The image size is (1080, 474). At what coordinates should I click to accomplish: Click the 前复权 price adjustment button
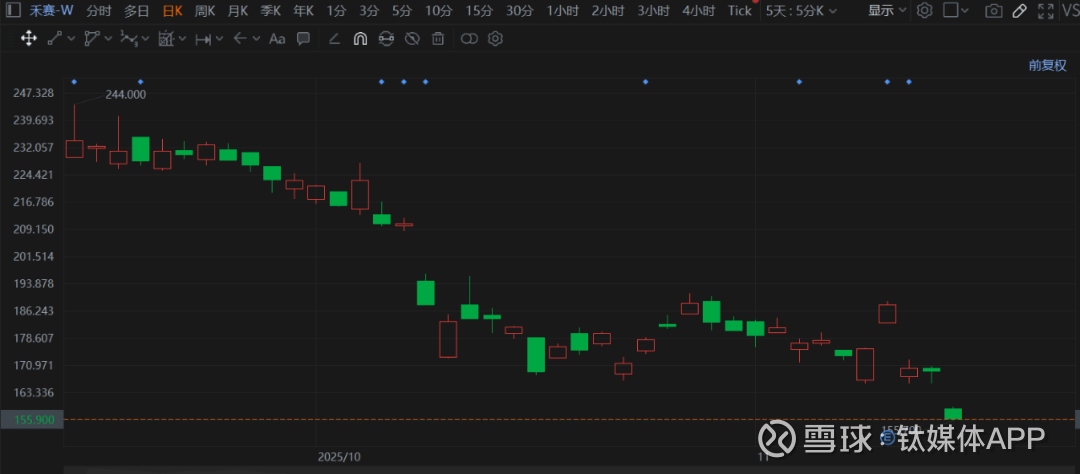pyautogui.click(x=1048, y=65)
